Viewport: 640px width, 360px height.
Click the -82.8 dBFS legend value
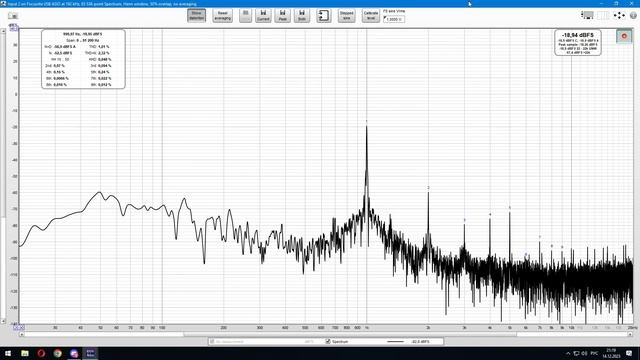[420, 341]
